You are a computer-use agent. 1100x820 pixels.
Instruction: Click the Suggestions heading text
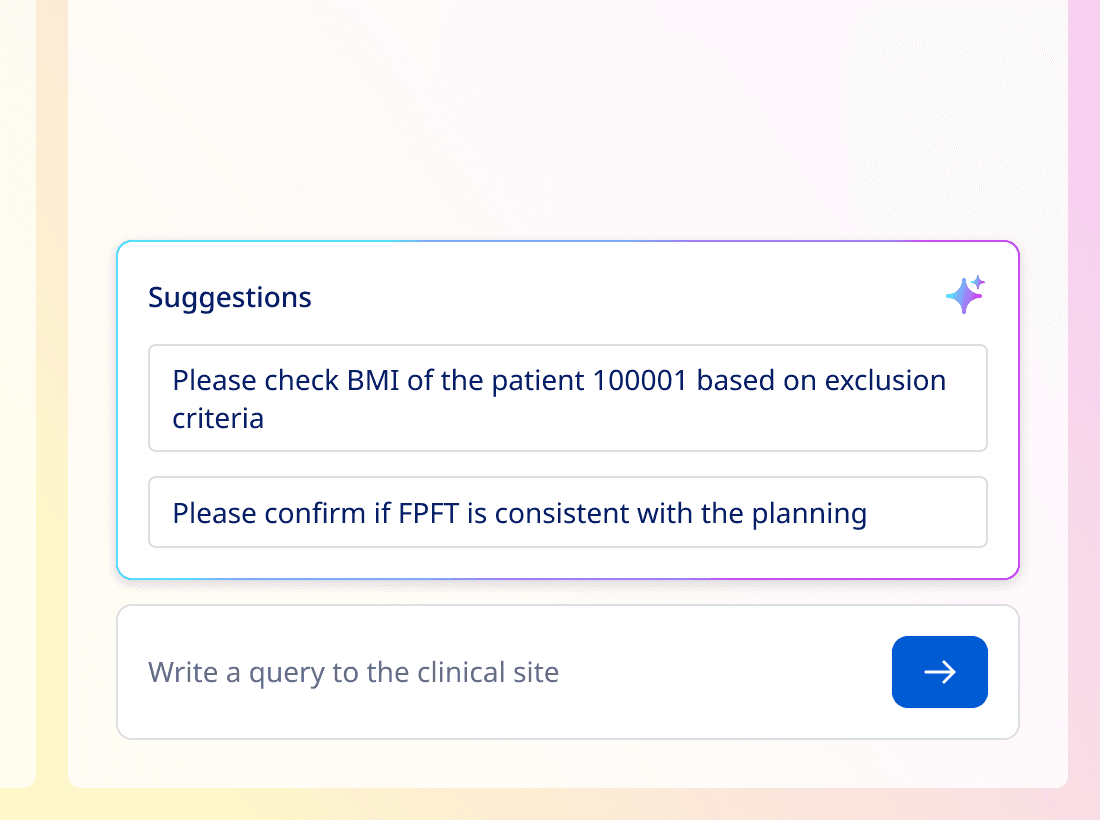tap(230, 297)
